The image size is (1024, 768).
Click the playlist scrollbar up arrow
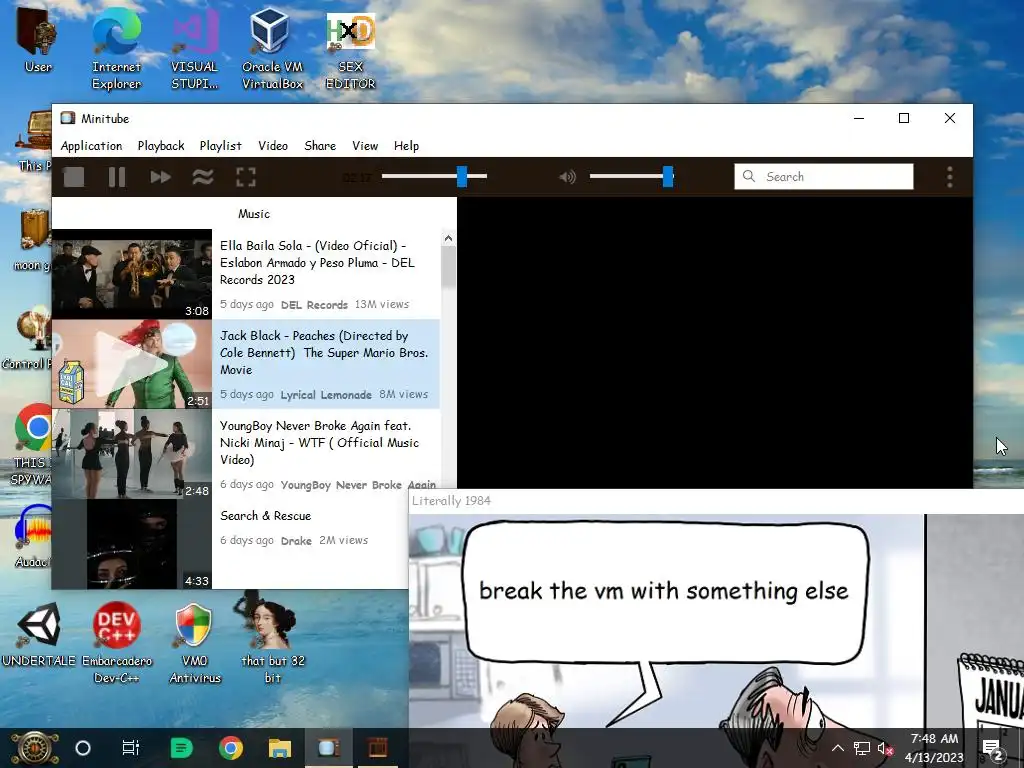tap(448, 238)
